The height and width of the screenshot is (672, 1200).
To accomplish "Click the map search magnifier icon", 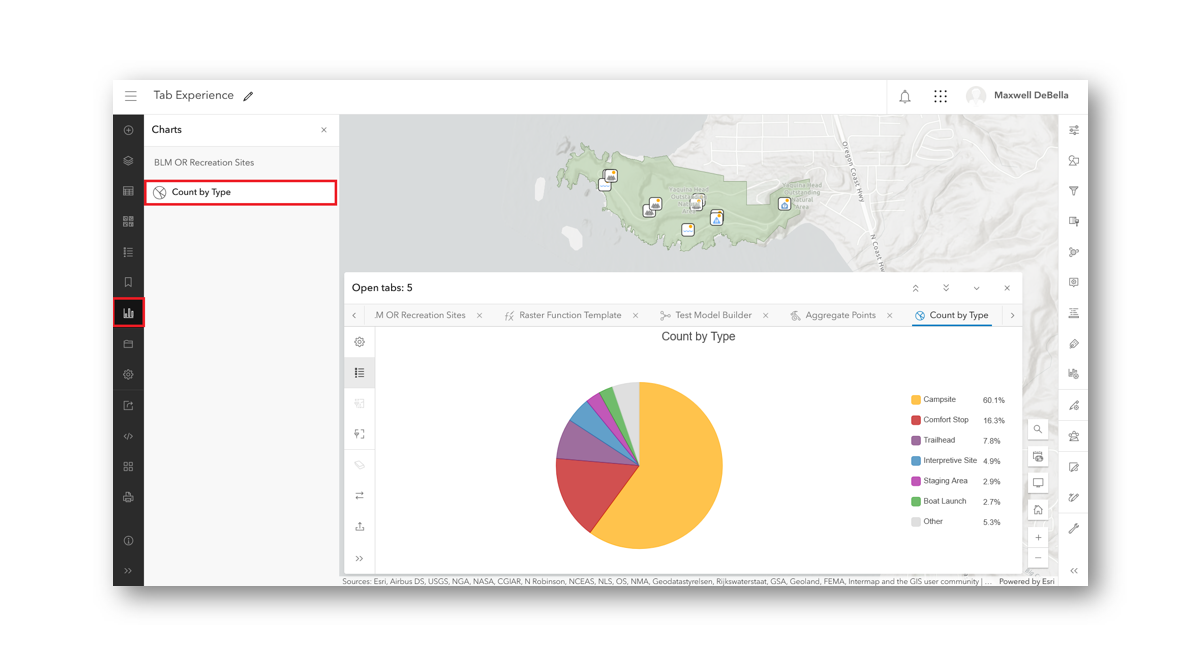I will [1038, 429].
